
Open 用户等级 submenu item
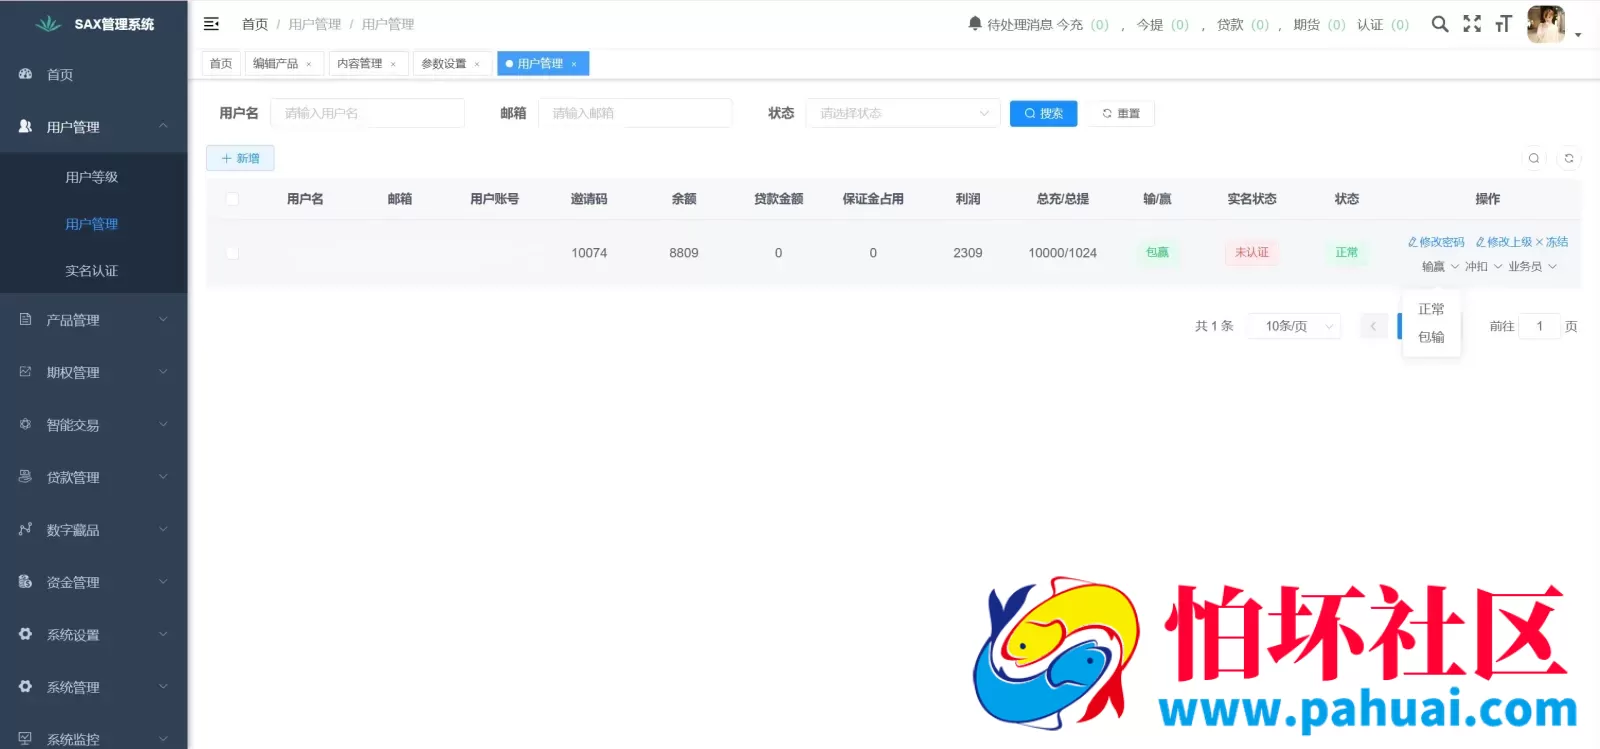[94, 177]
